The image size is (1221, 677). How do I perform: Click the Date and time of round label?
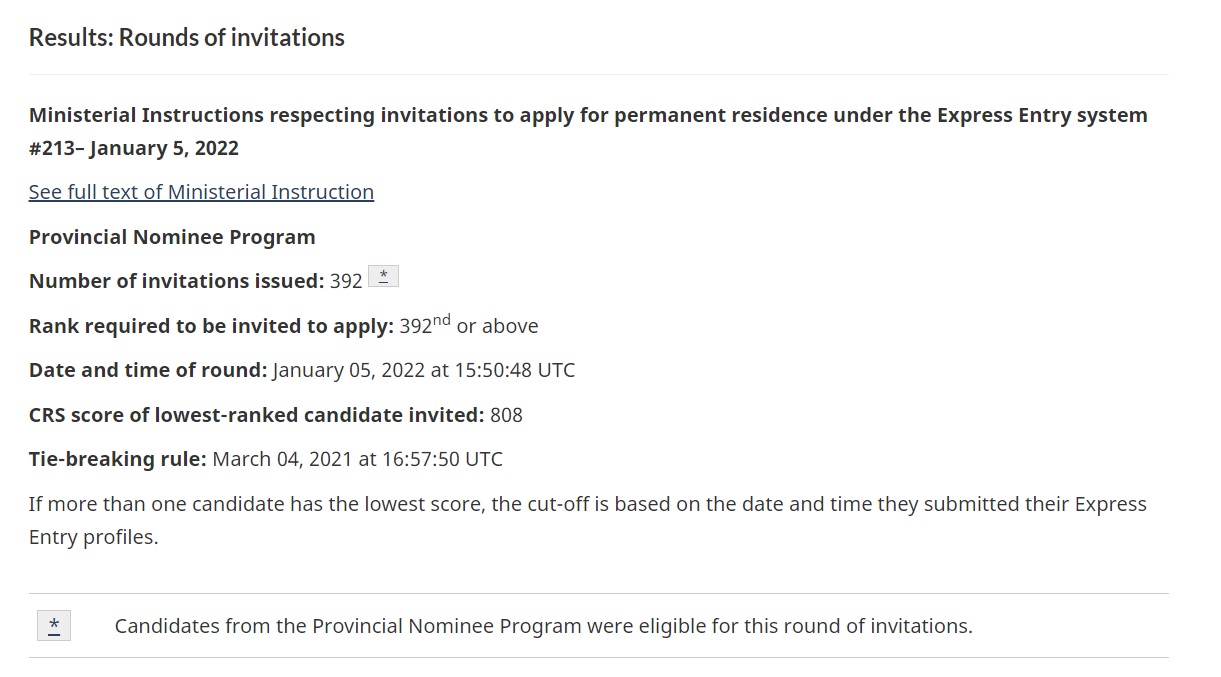[148, 370]
